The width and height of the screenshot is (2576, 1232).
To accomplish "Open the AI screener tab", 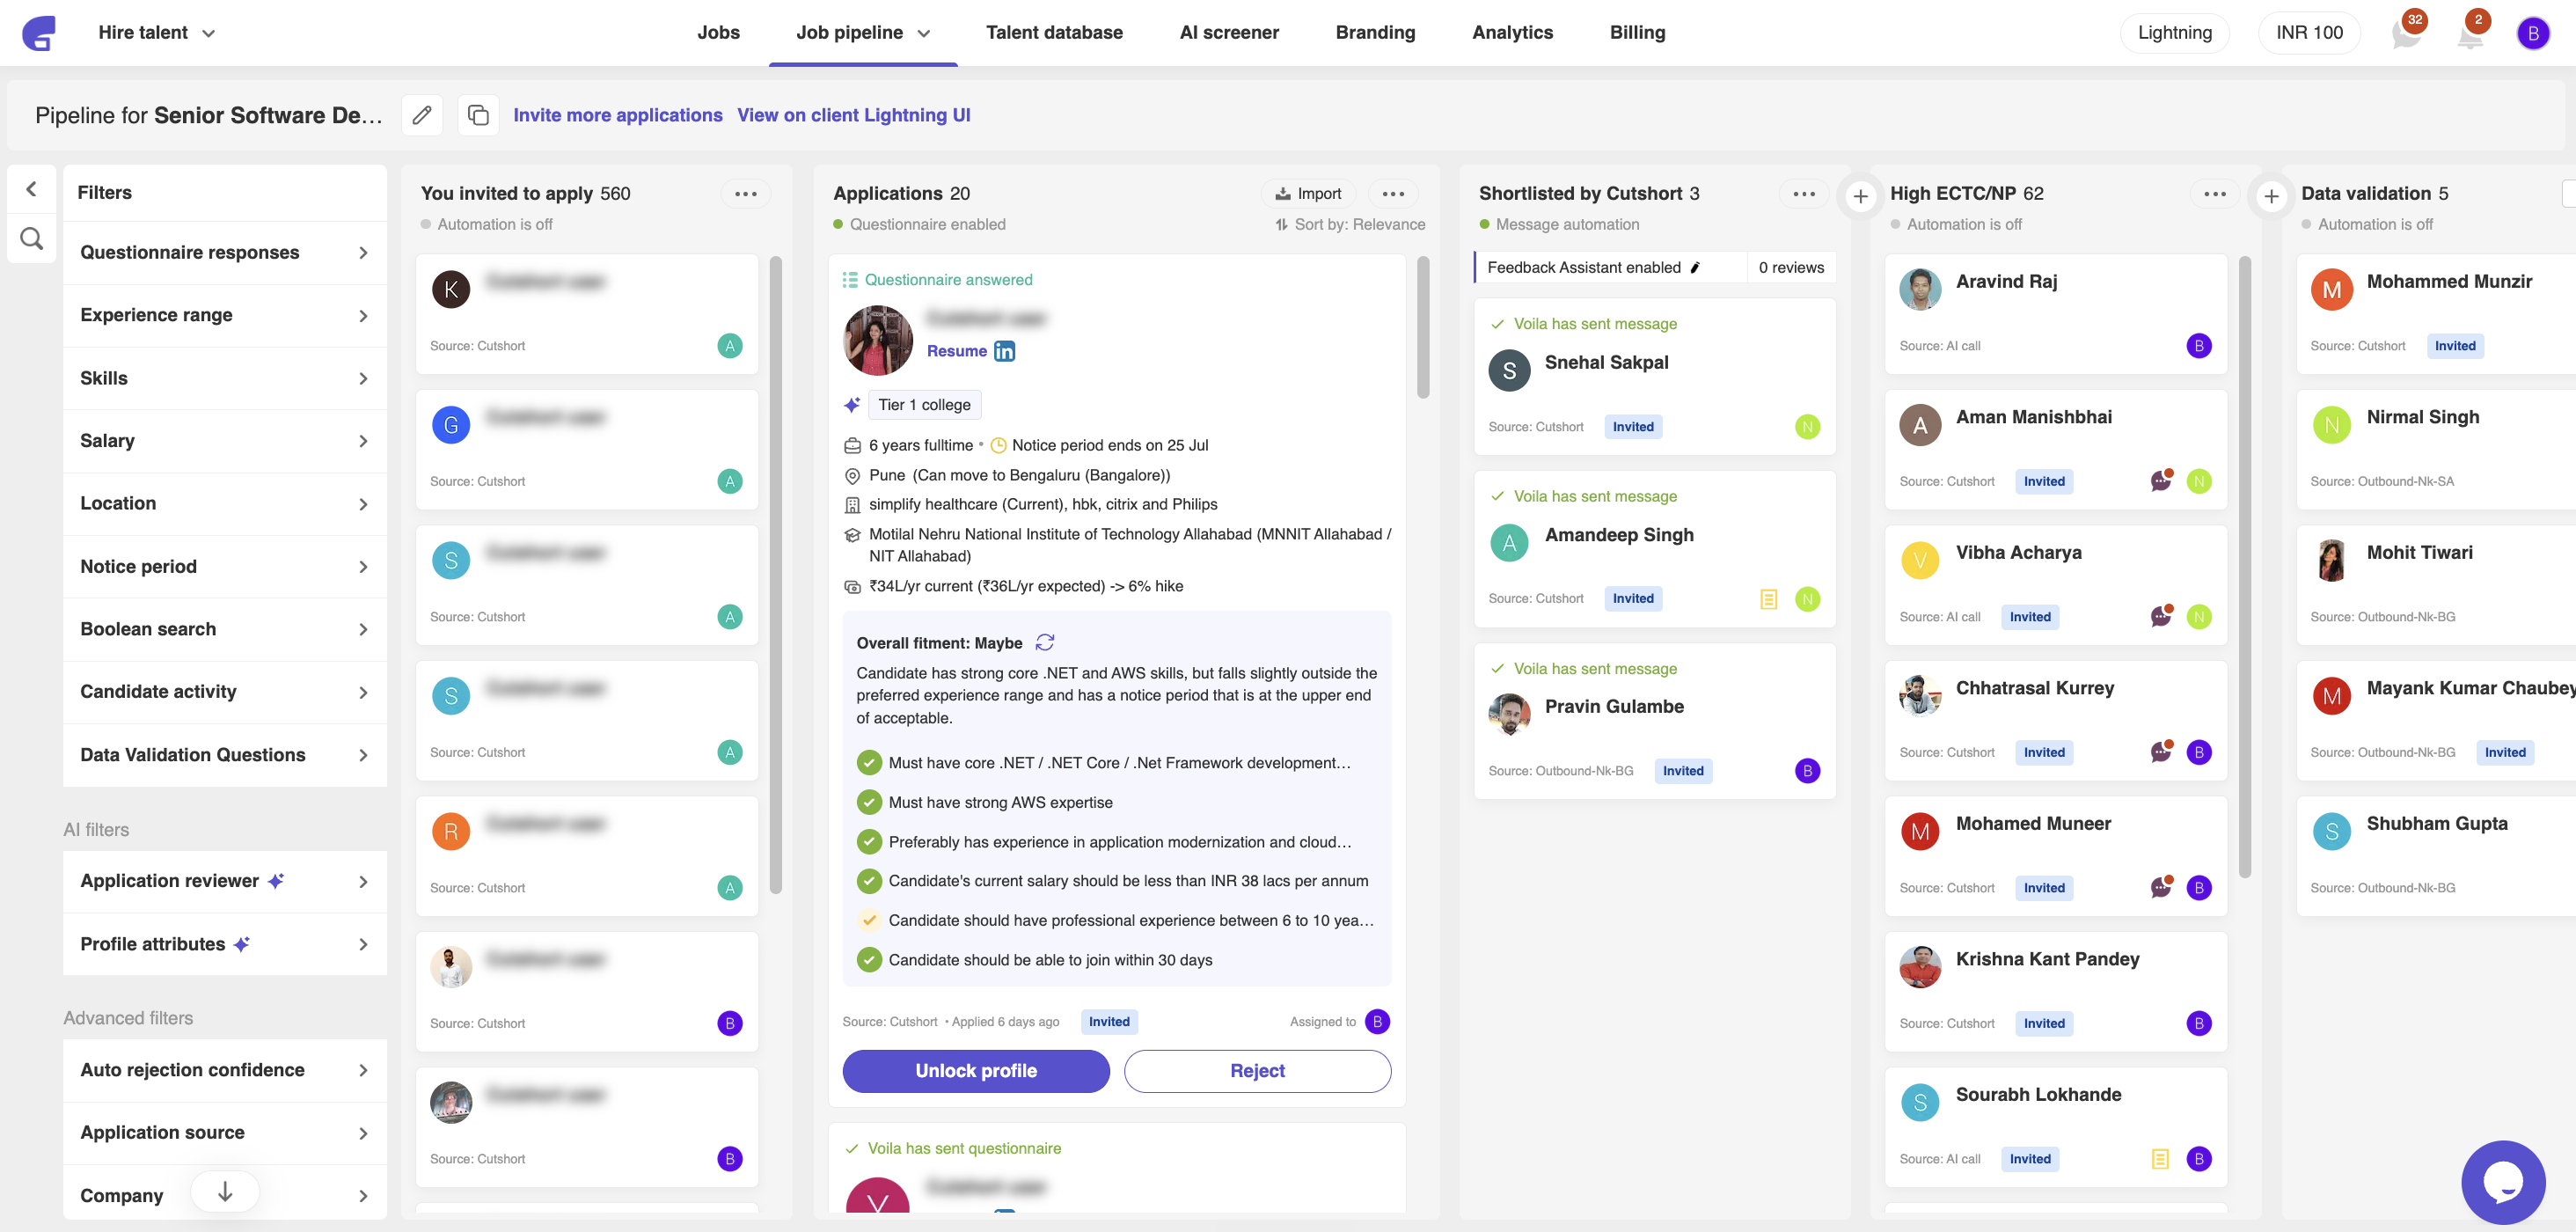I will 1229,33.
